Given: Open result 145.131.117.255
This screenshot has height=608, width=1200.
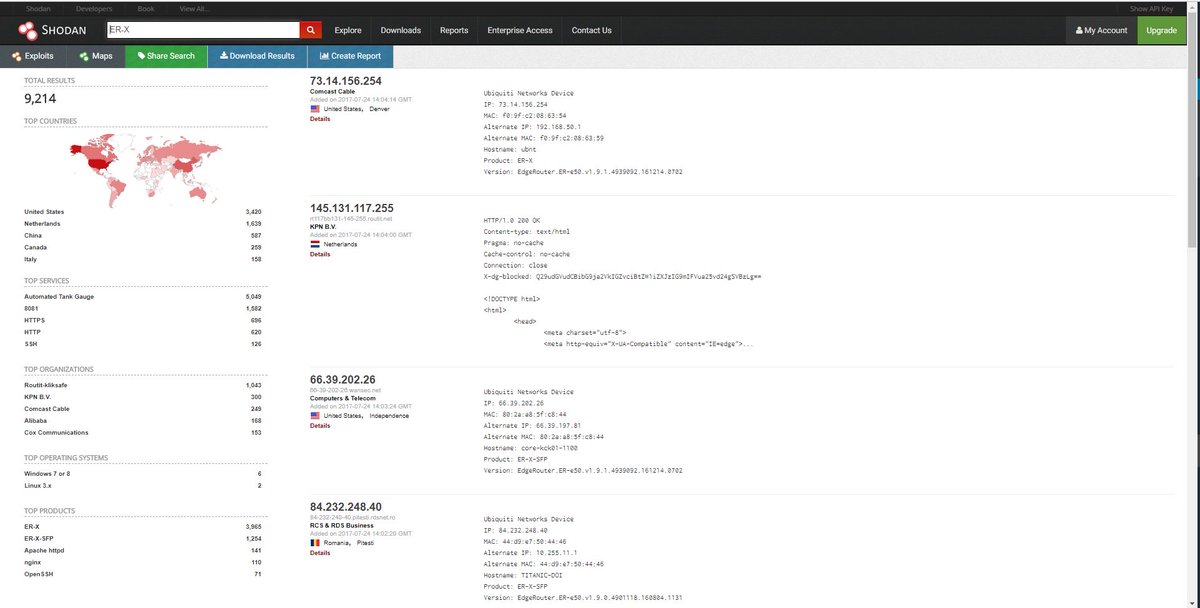Looking at the screenshot, I should 352,208.
